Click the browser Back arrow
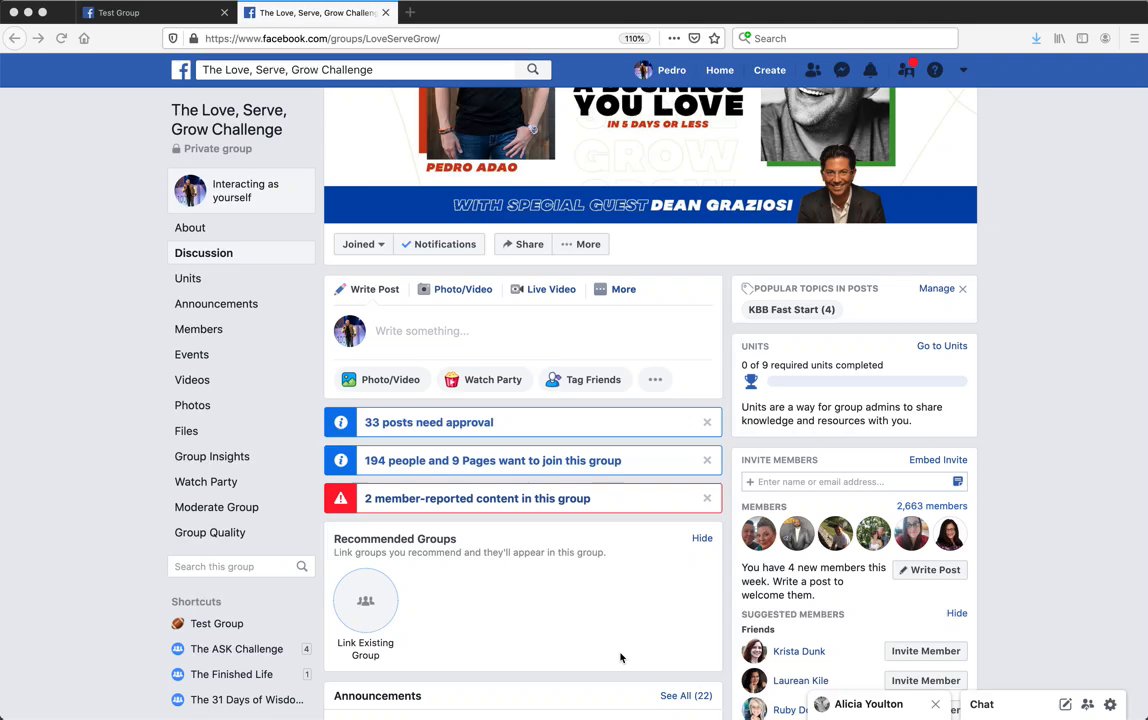Image resolution: width=1148 pixels, height=720 pixels. (15, 38)
